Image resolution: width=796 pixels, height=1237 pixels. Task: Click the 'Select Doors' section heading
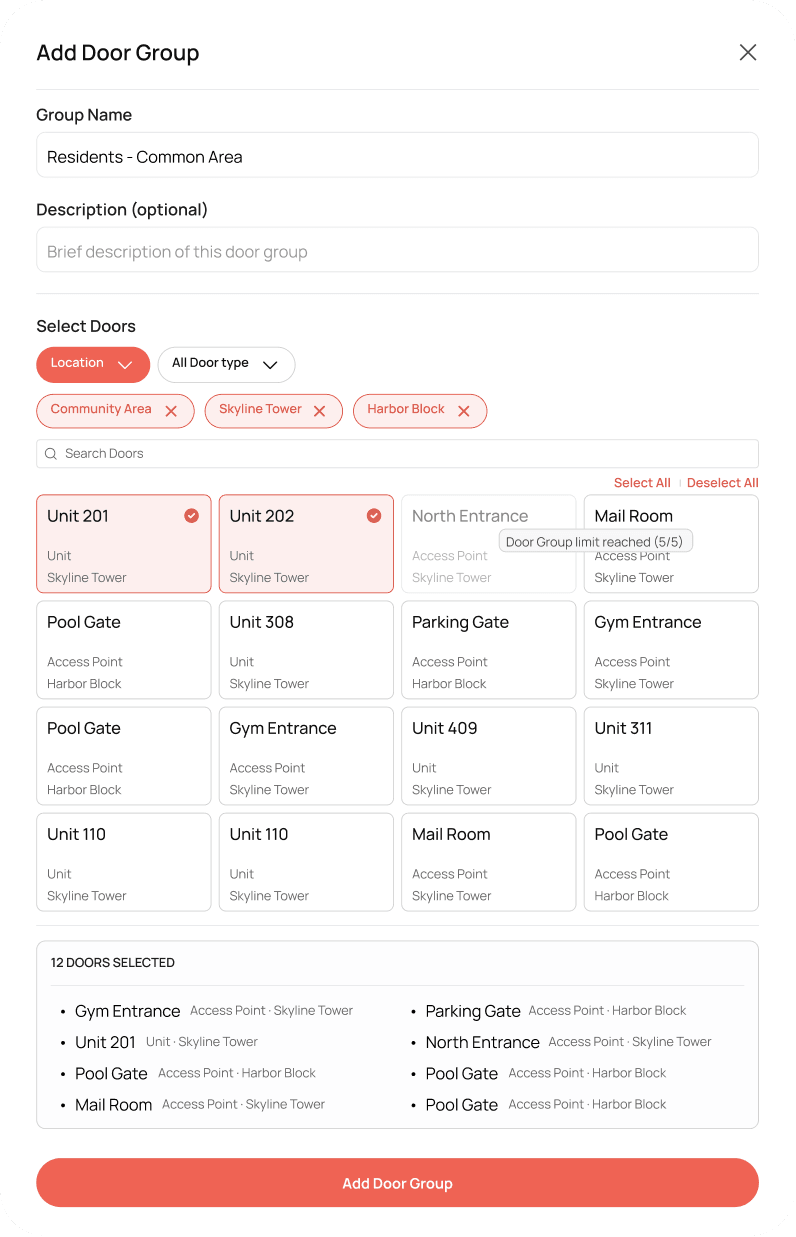(x=86, y=326)
